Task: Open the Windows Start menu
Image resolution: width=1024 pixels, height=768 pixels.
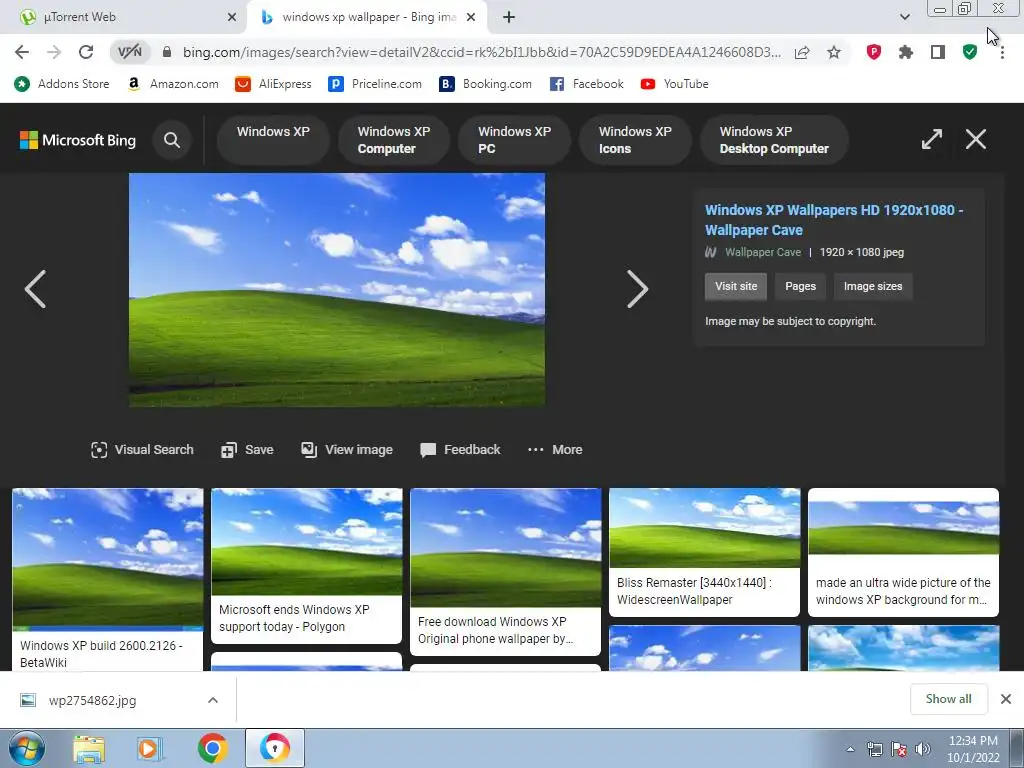Action: tap(26, 748)
